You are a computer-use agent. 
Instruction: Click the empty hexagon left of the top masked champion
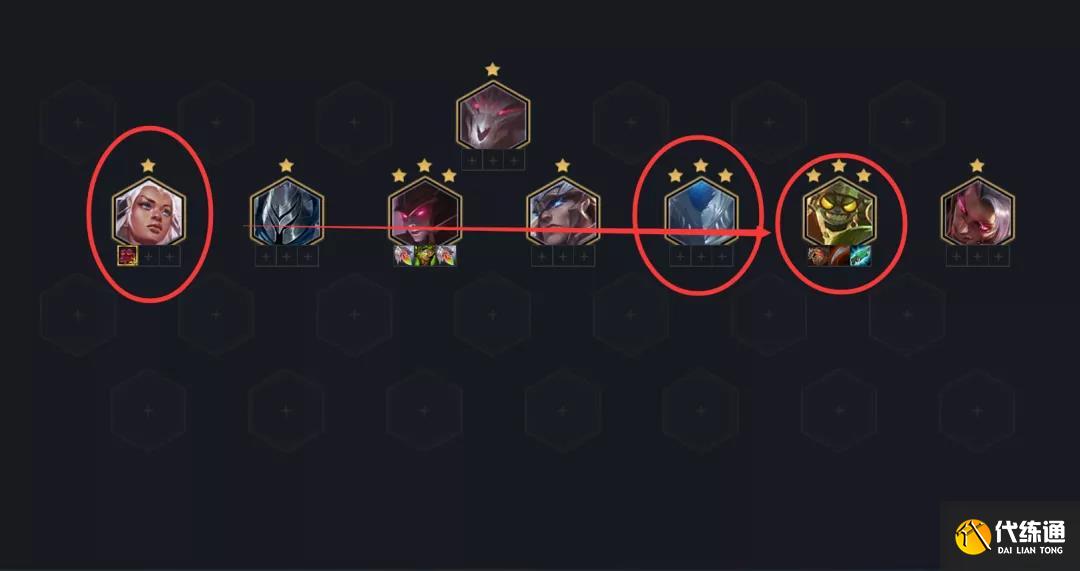tap(355, 122)
